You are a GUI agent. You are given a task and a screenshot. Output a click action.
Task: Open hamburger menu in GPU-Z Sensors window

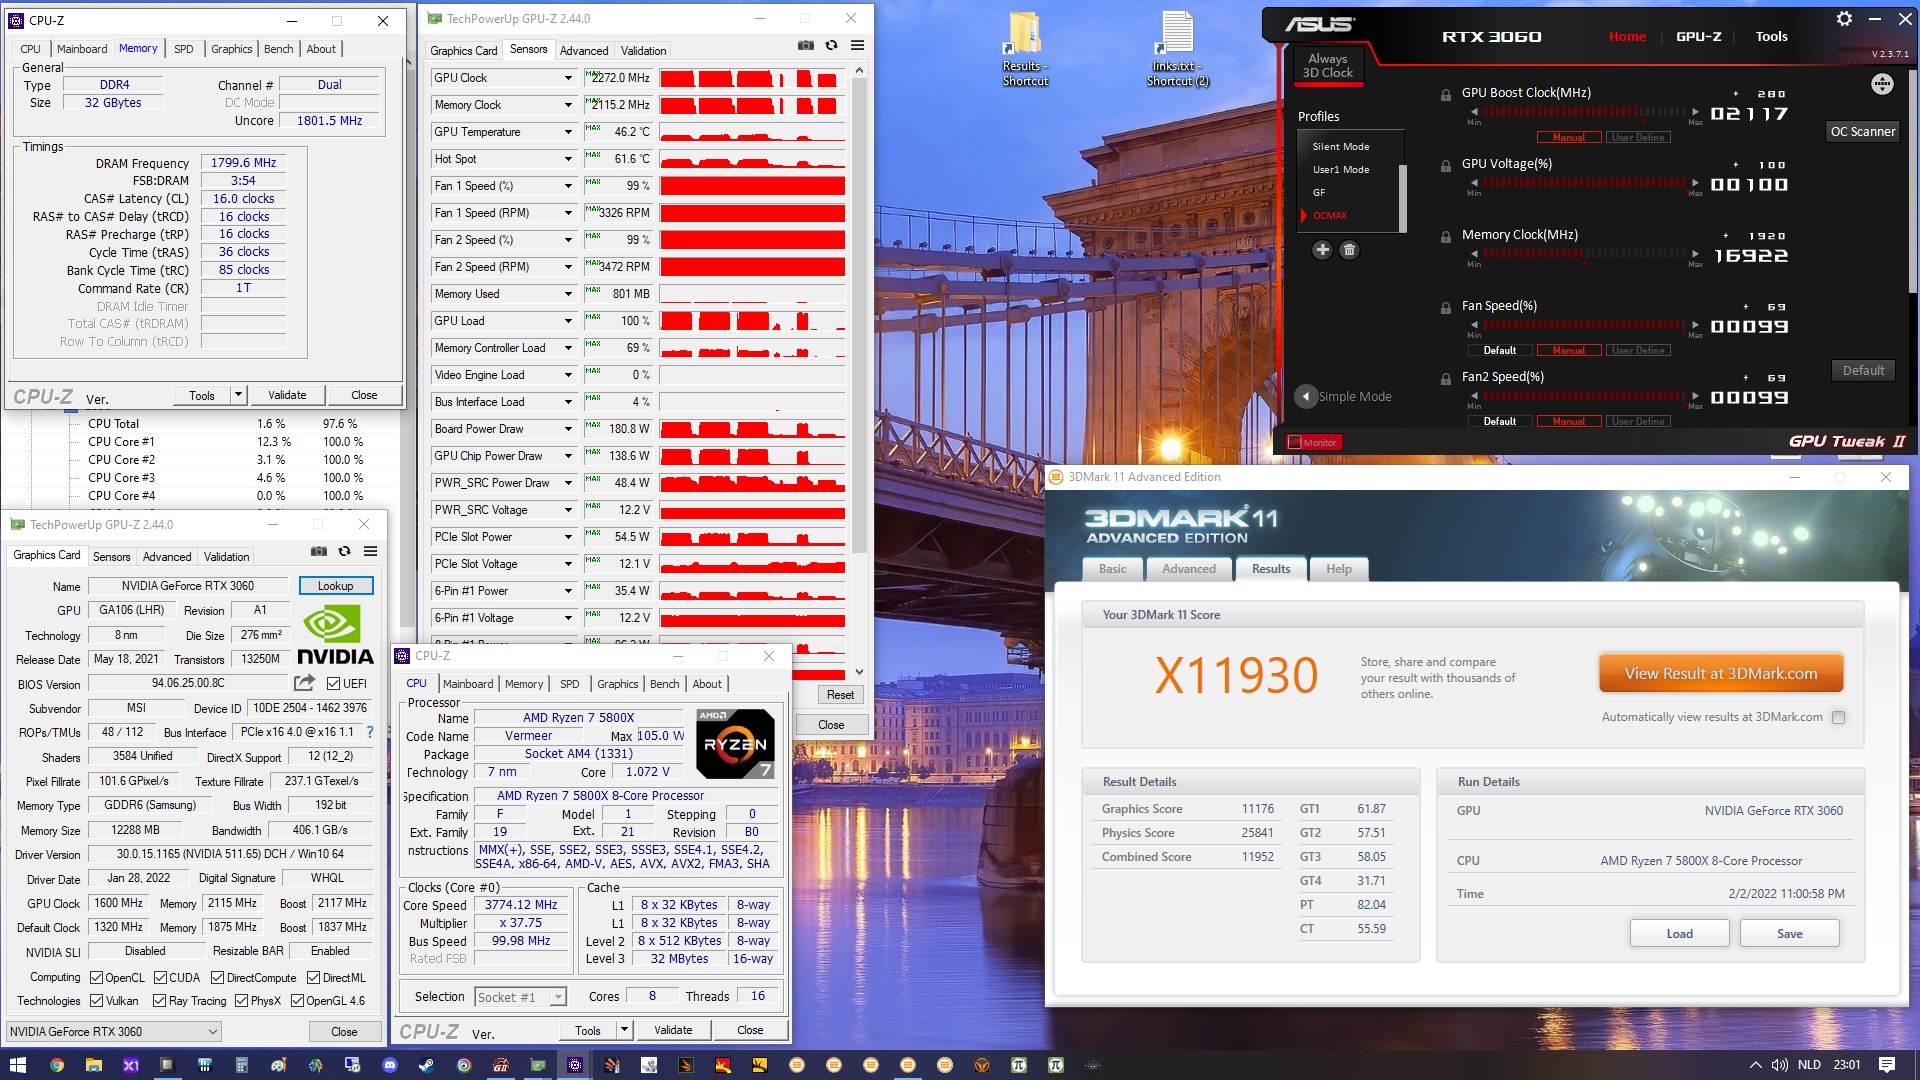(857, 45)
